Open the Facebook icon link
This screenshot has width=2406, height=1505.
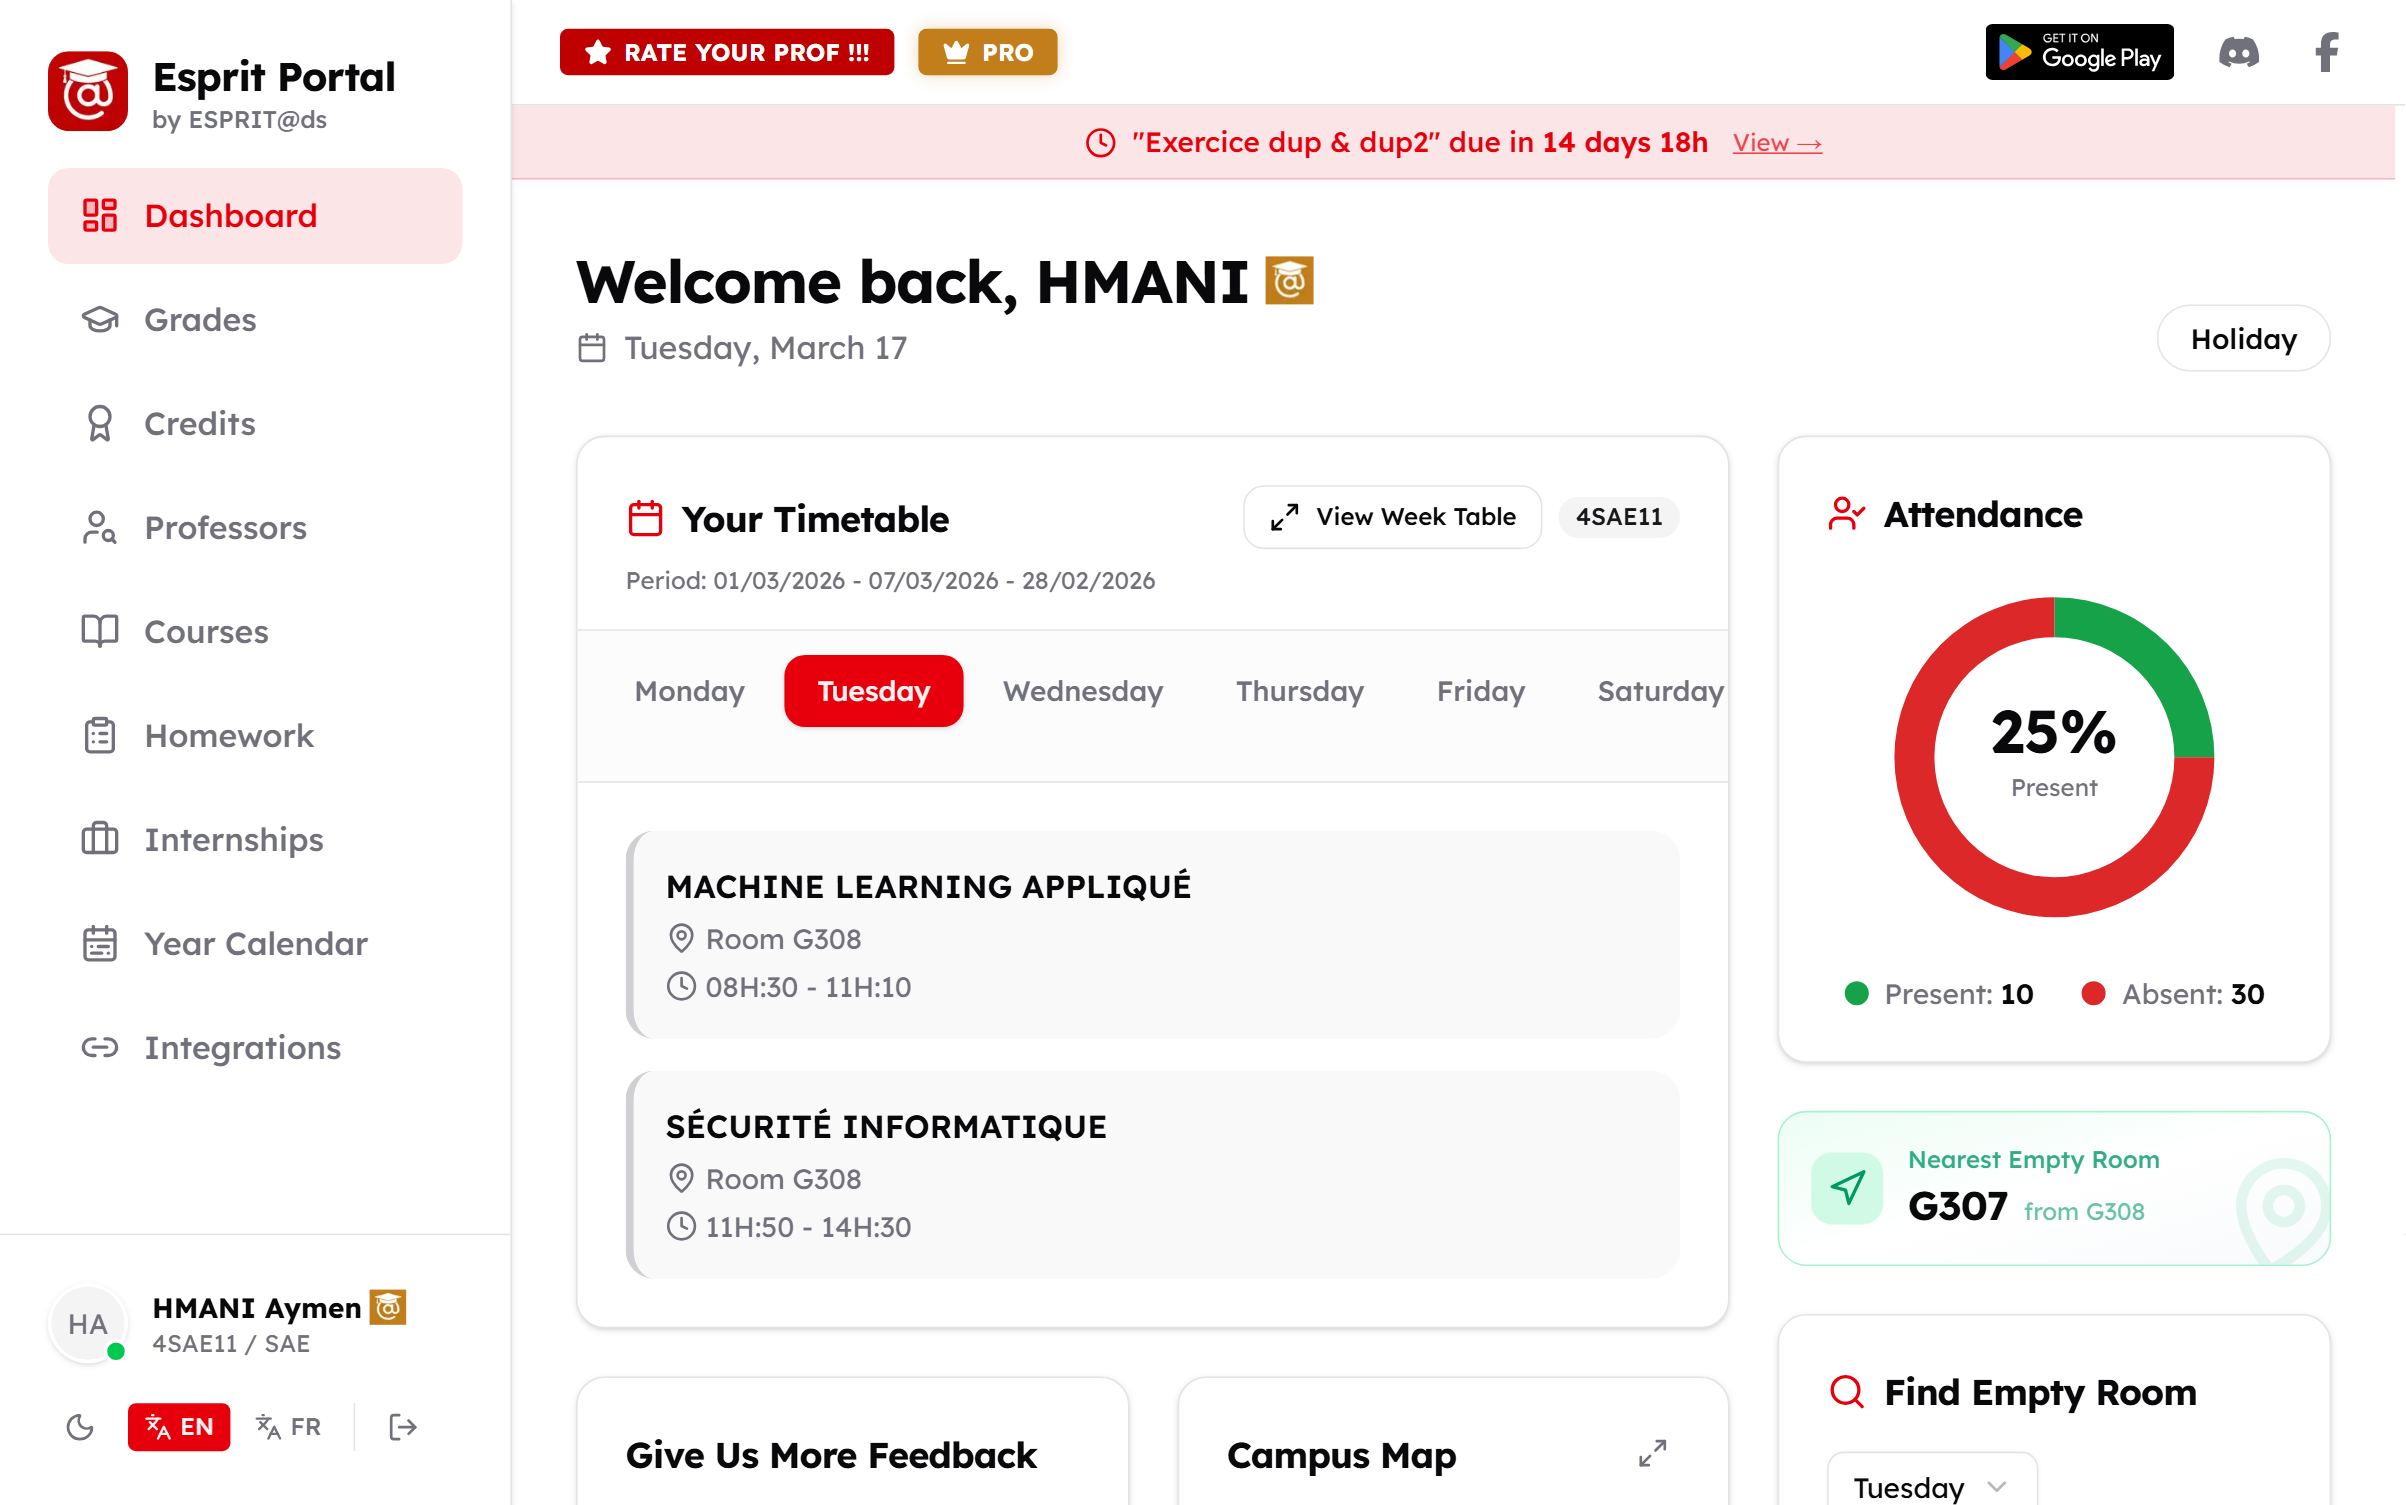tap(2327, 52)
